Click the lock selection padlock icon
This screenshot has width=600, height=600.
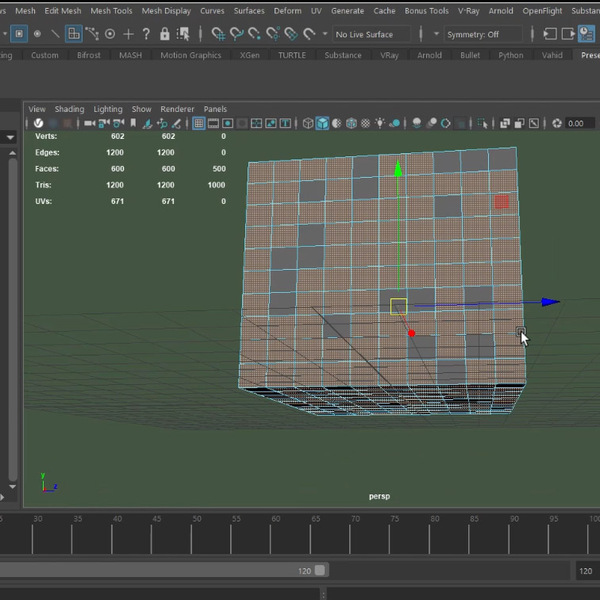click(164, 34)
